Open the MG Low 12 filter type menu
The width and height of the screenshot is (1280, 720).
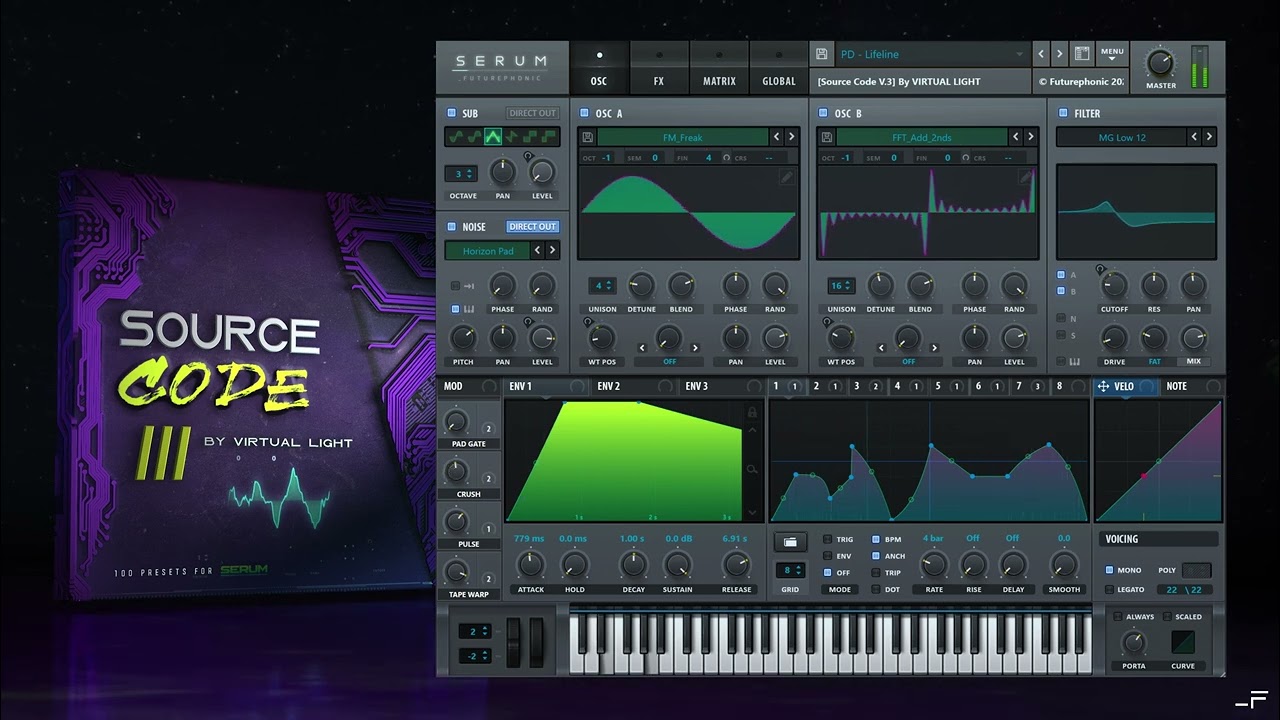click(1121, 137)
